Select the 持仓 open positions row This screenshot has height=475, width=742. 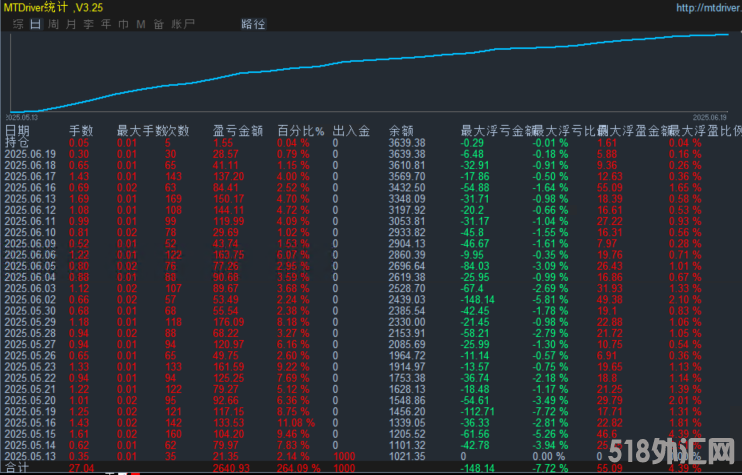(x=17, y=143)
